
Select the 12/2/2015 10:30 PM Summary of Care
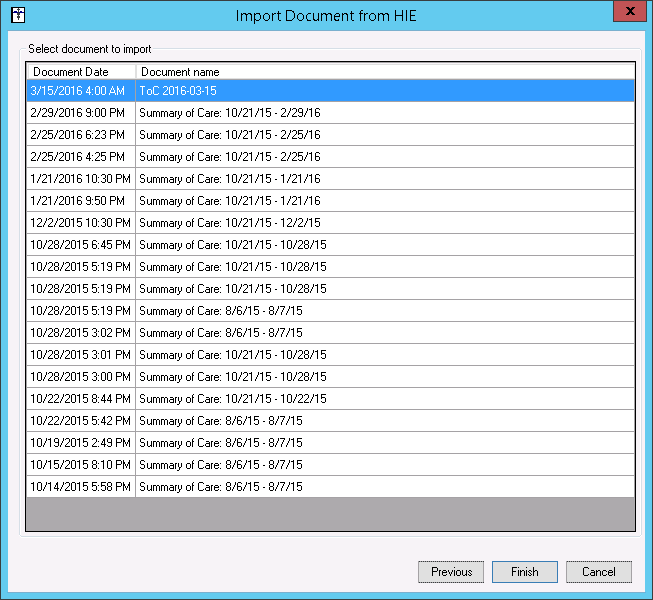point(330,223)
